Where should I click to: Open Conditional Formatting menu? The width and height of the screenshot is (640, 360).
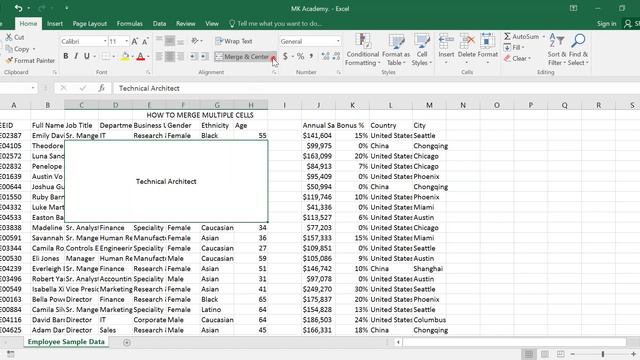[362, 49]
